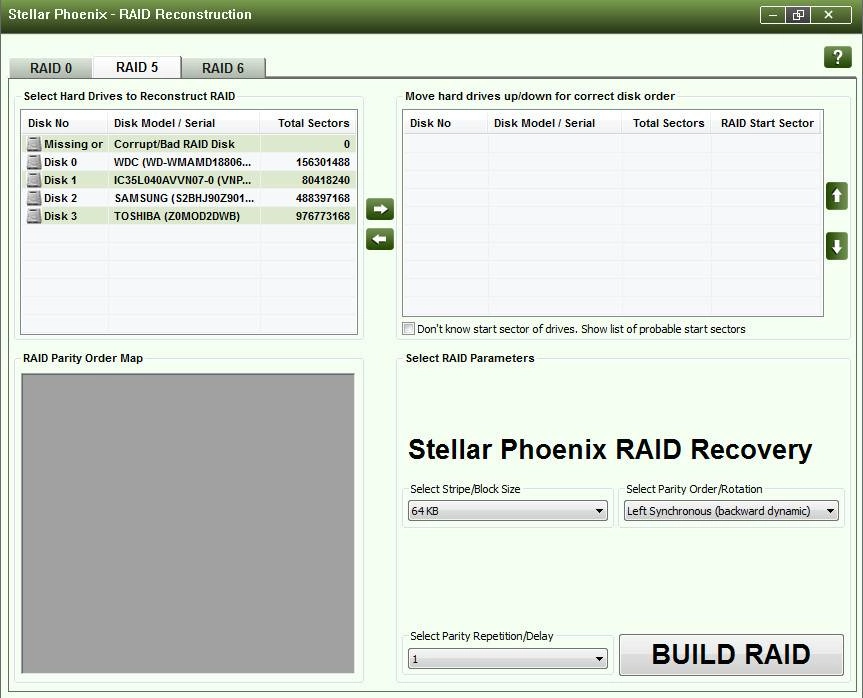Viewport: 863px width, 698px height.
Task: Click the 488397168 total sectors value
Action: (323, 198)
